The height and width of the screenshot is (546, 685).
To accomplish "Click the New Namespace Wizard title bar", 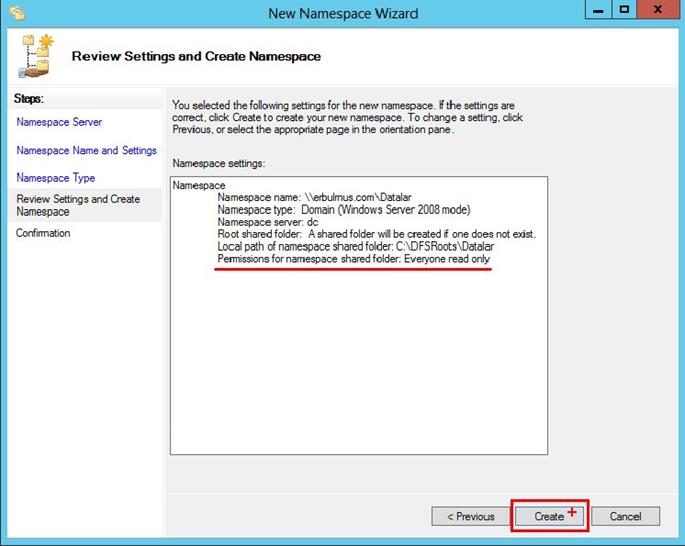I will click(x=342, y=13).
